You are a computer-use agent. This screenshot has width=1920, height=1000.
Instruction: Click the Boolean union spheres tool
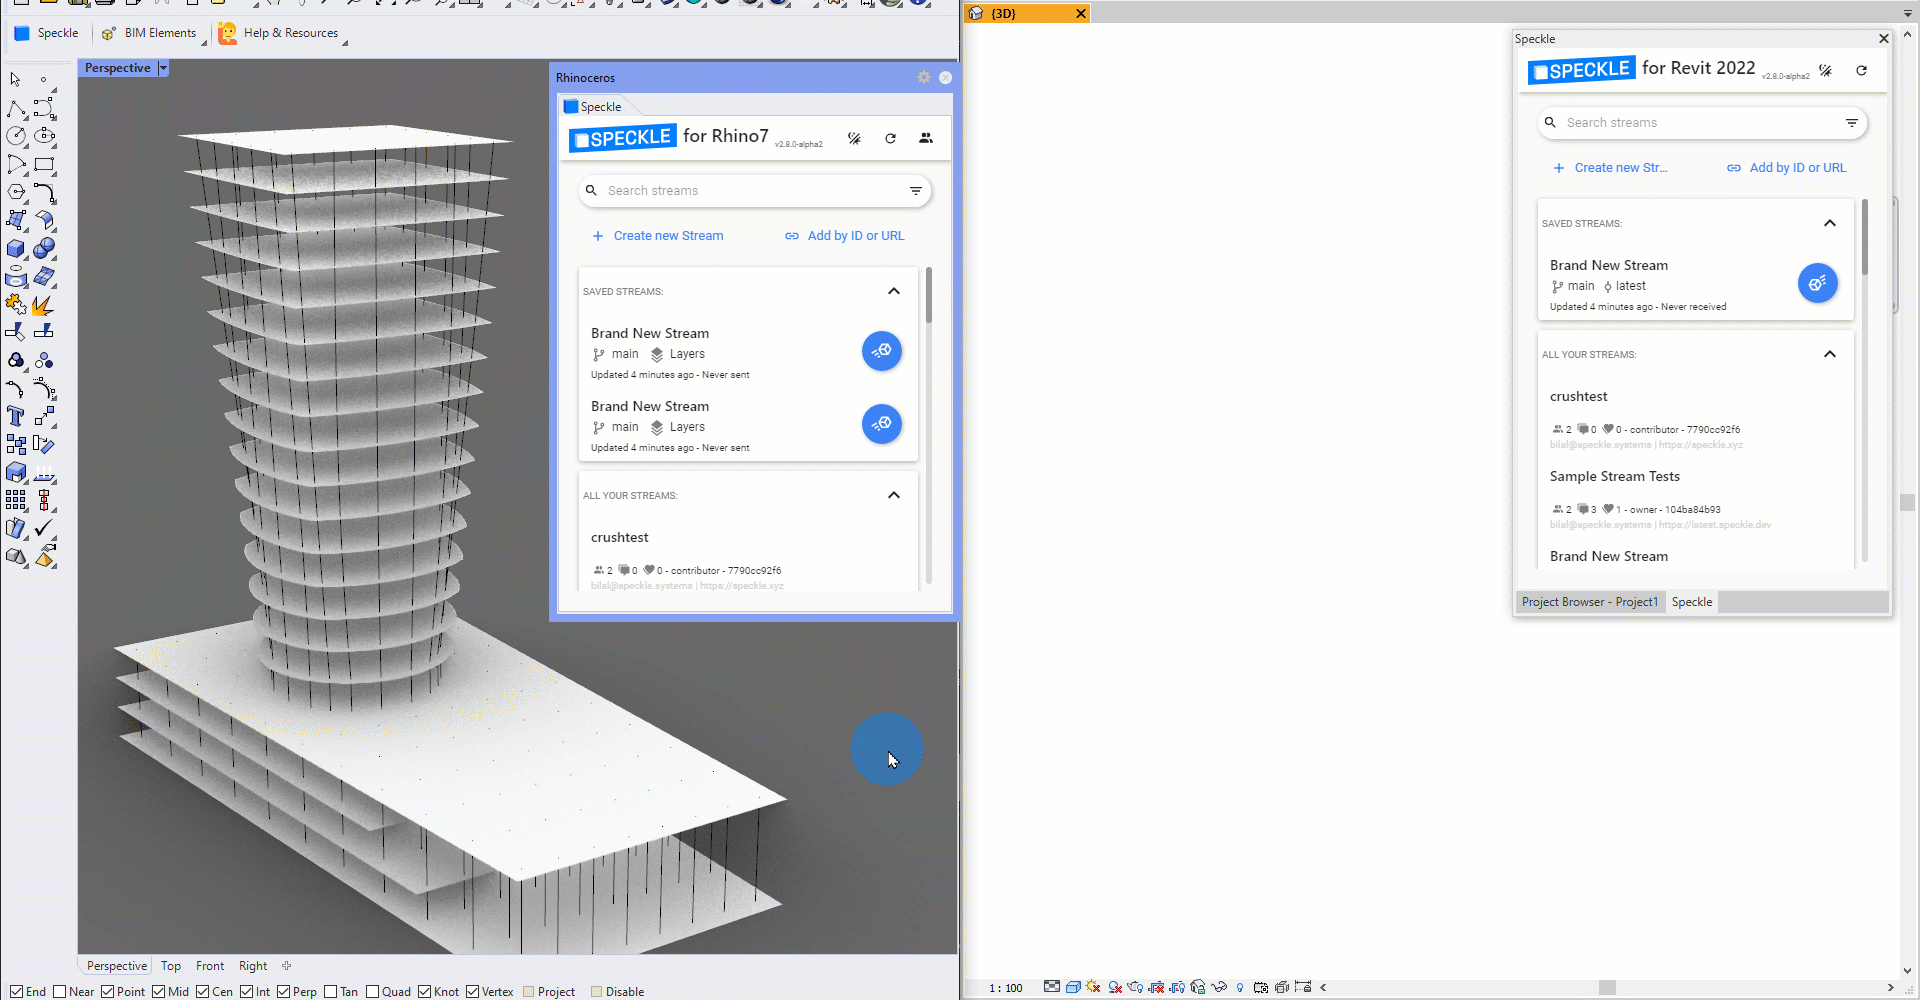point(44,248)
